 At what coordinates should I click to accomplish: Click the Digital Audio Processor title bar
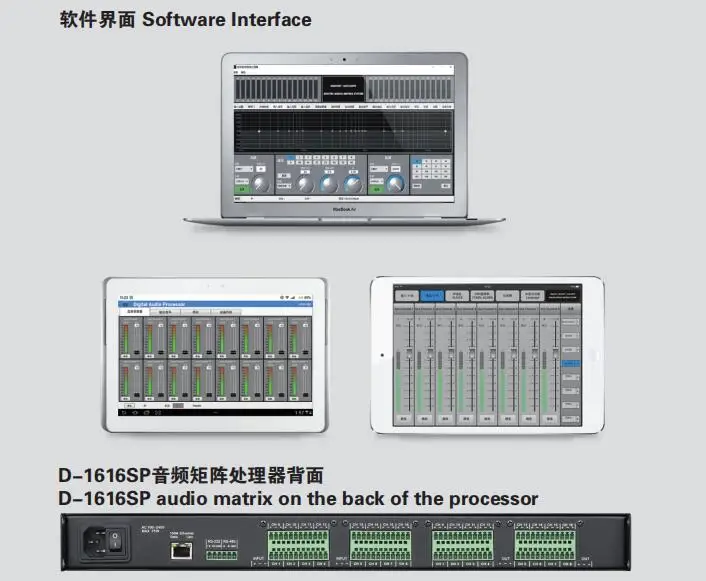pos(215,304)
